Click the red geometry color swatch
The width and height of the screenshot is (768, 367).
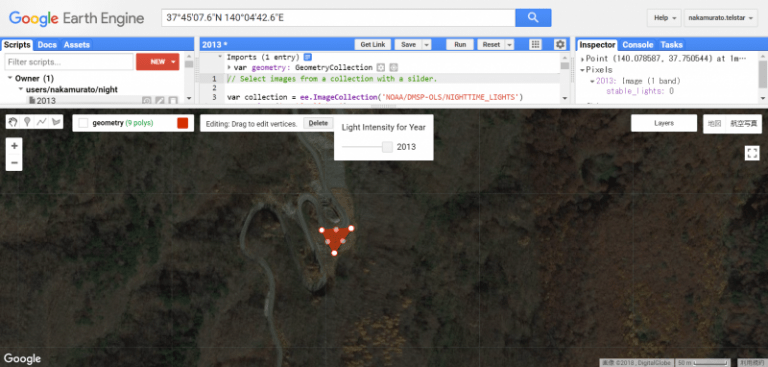point(182,123)
